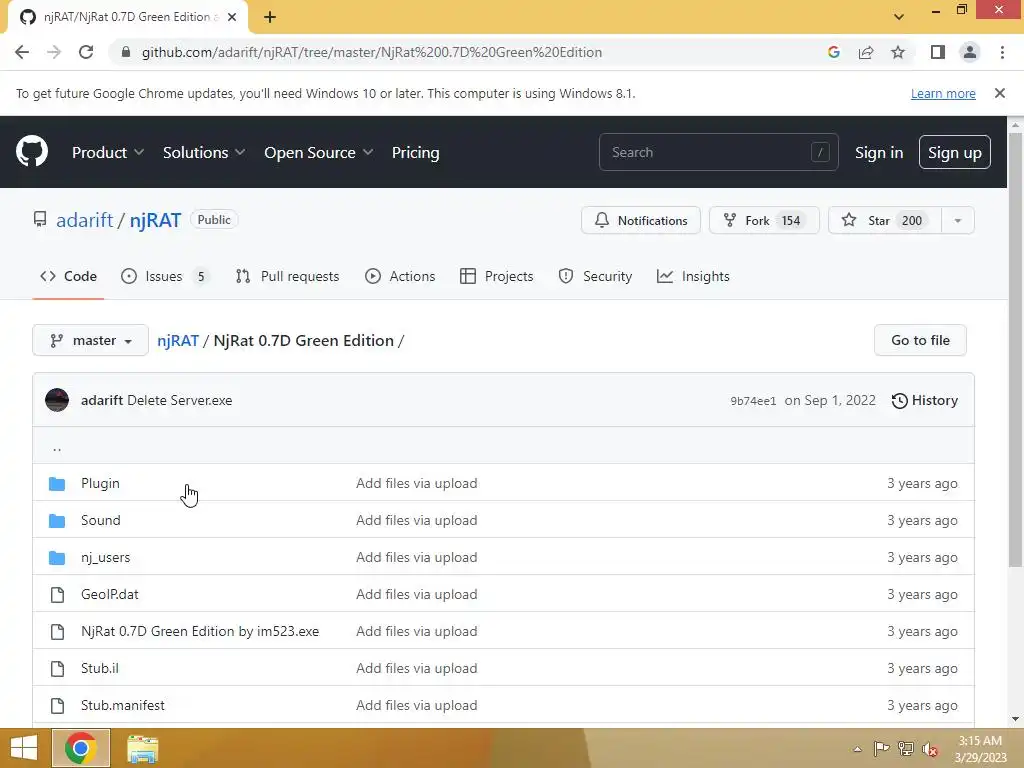The height and width of the screenshot is (768, 1024).
Task: Click the forward navigation arrow
Action: pos(54,52)
